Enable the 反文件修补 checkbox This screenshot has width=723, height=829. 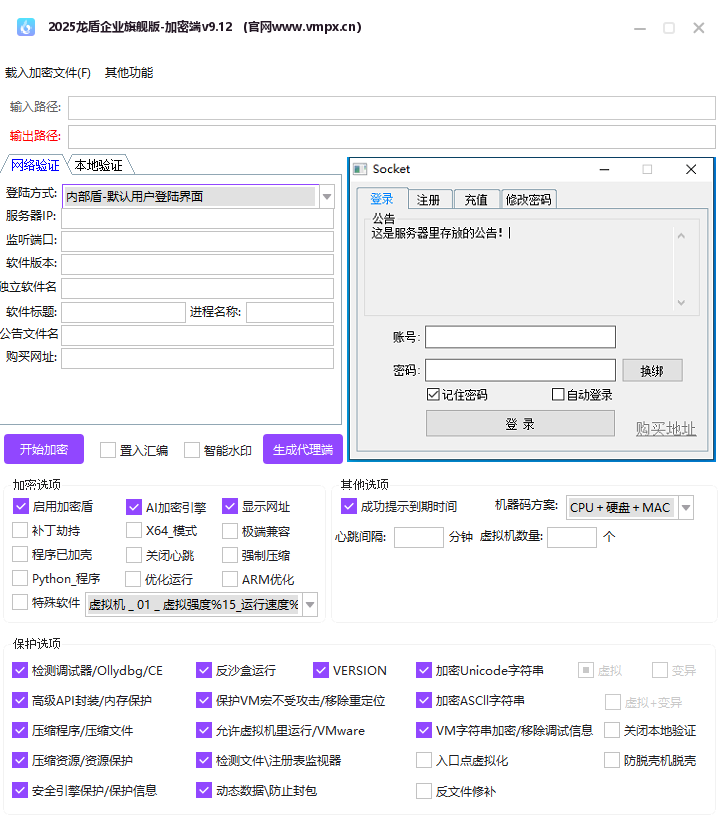[x=424, y=791]
